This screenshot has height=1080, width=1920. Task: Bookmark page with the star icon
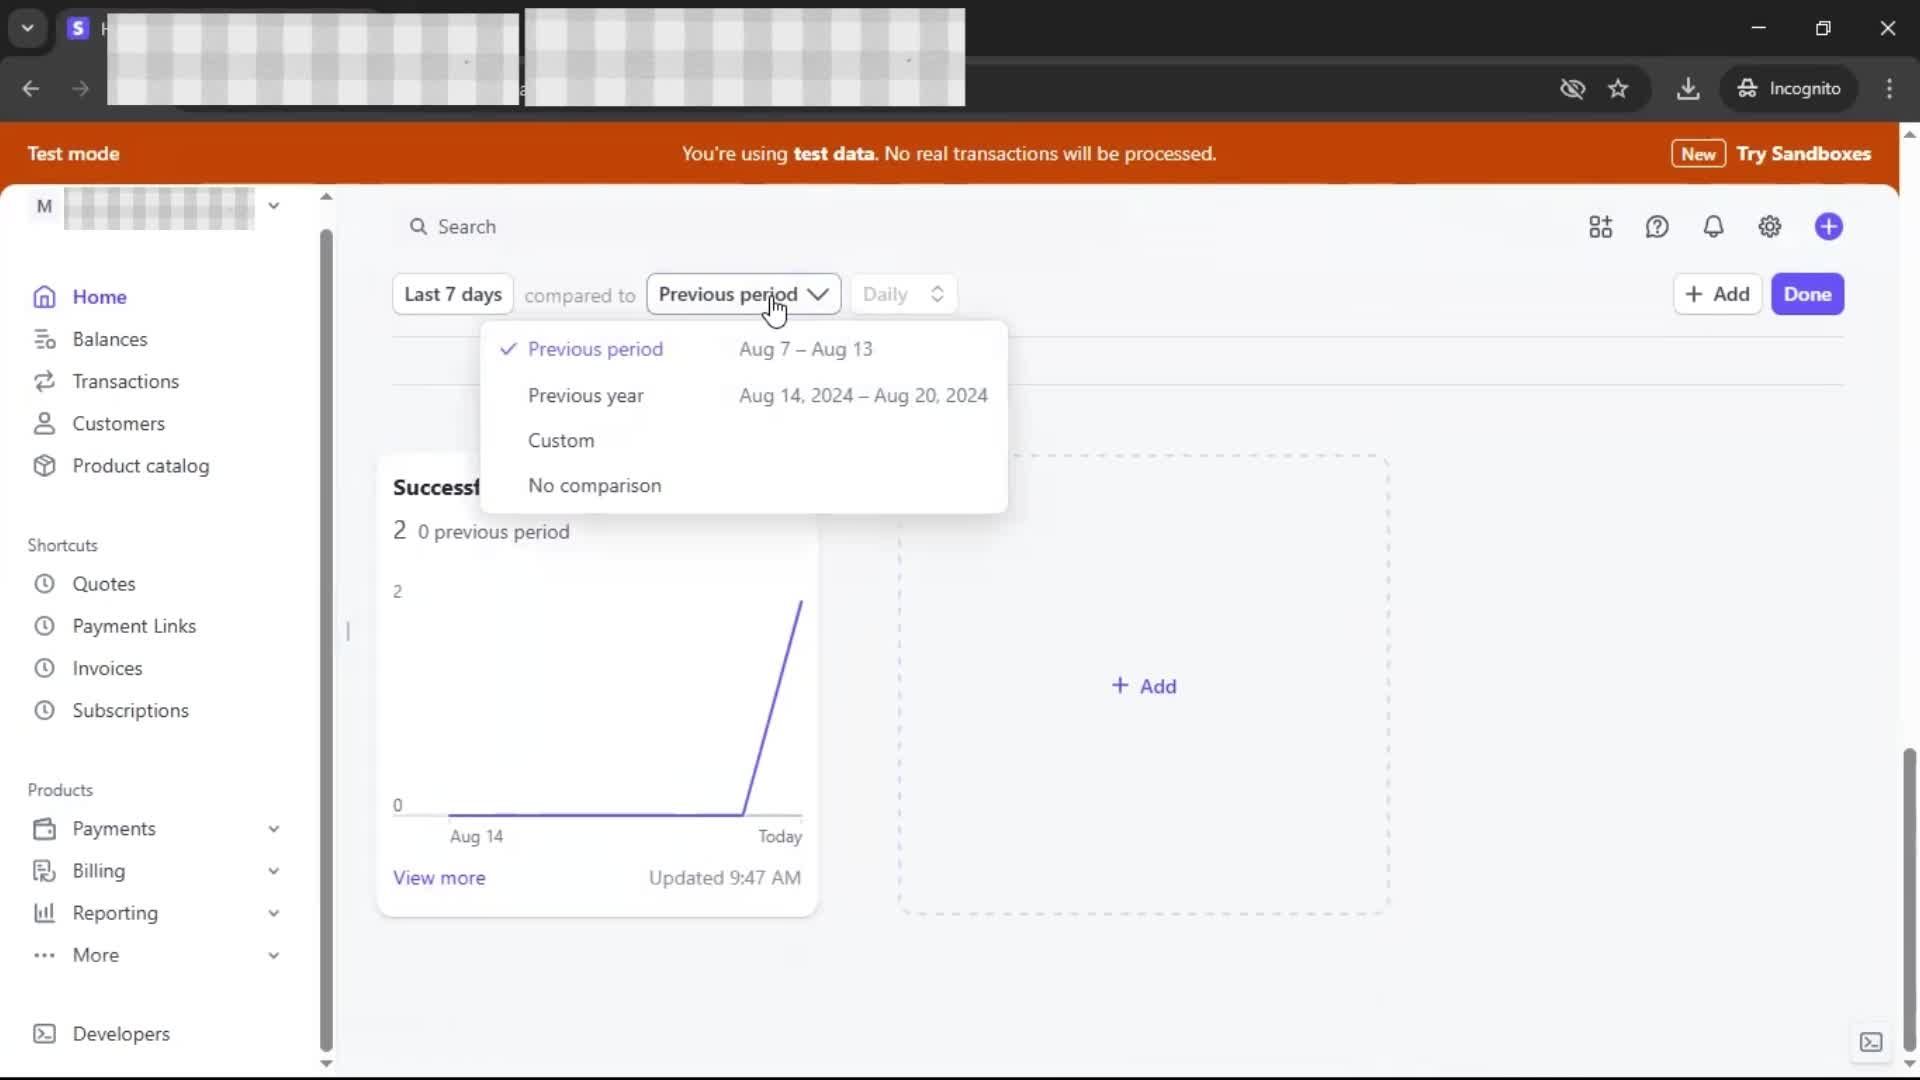(x=1618, y=89)
